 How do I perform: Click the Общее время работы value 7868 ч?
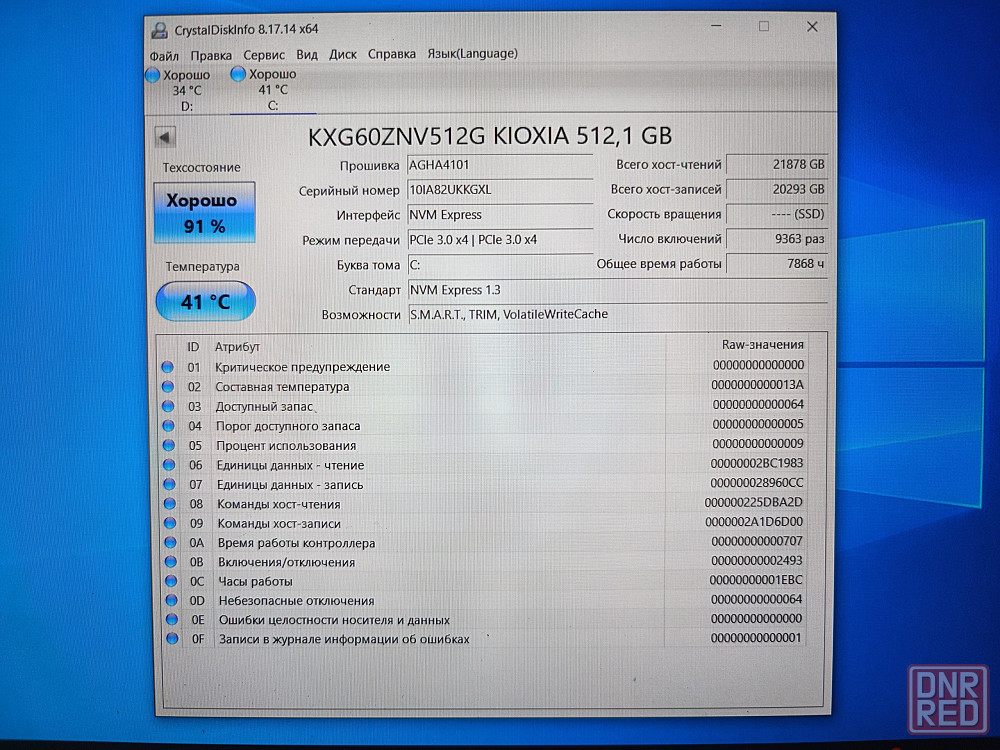(777, 263)
